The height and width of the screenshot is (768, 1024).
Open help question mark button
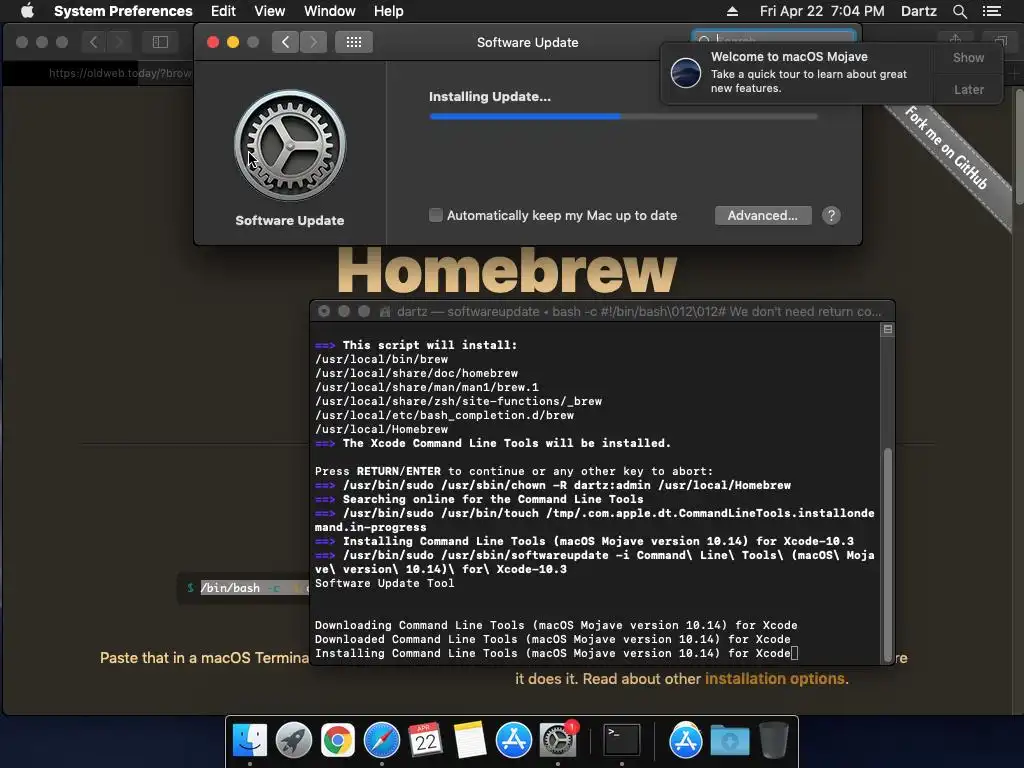[x=831, y=216]
